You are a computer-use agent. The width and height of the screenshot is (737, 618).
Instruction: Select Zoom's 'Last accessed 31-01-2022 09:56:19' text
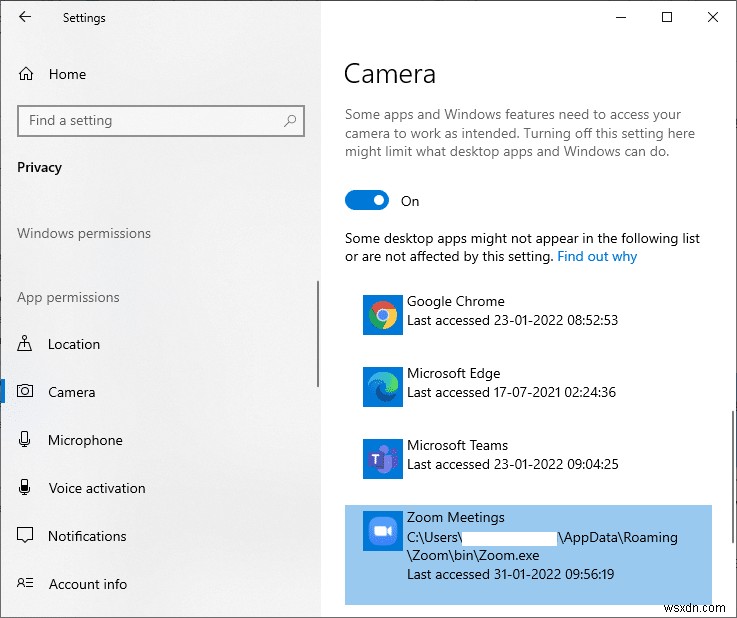[510, 574]
